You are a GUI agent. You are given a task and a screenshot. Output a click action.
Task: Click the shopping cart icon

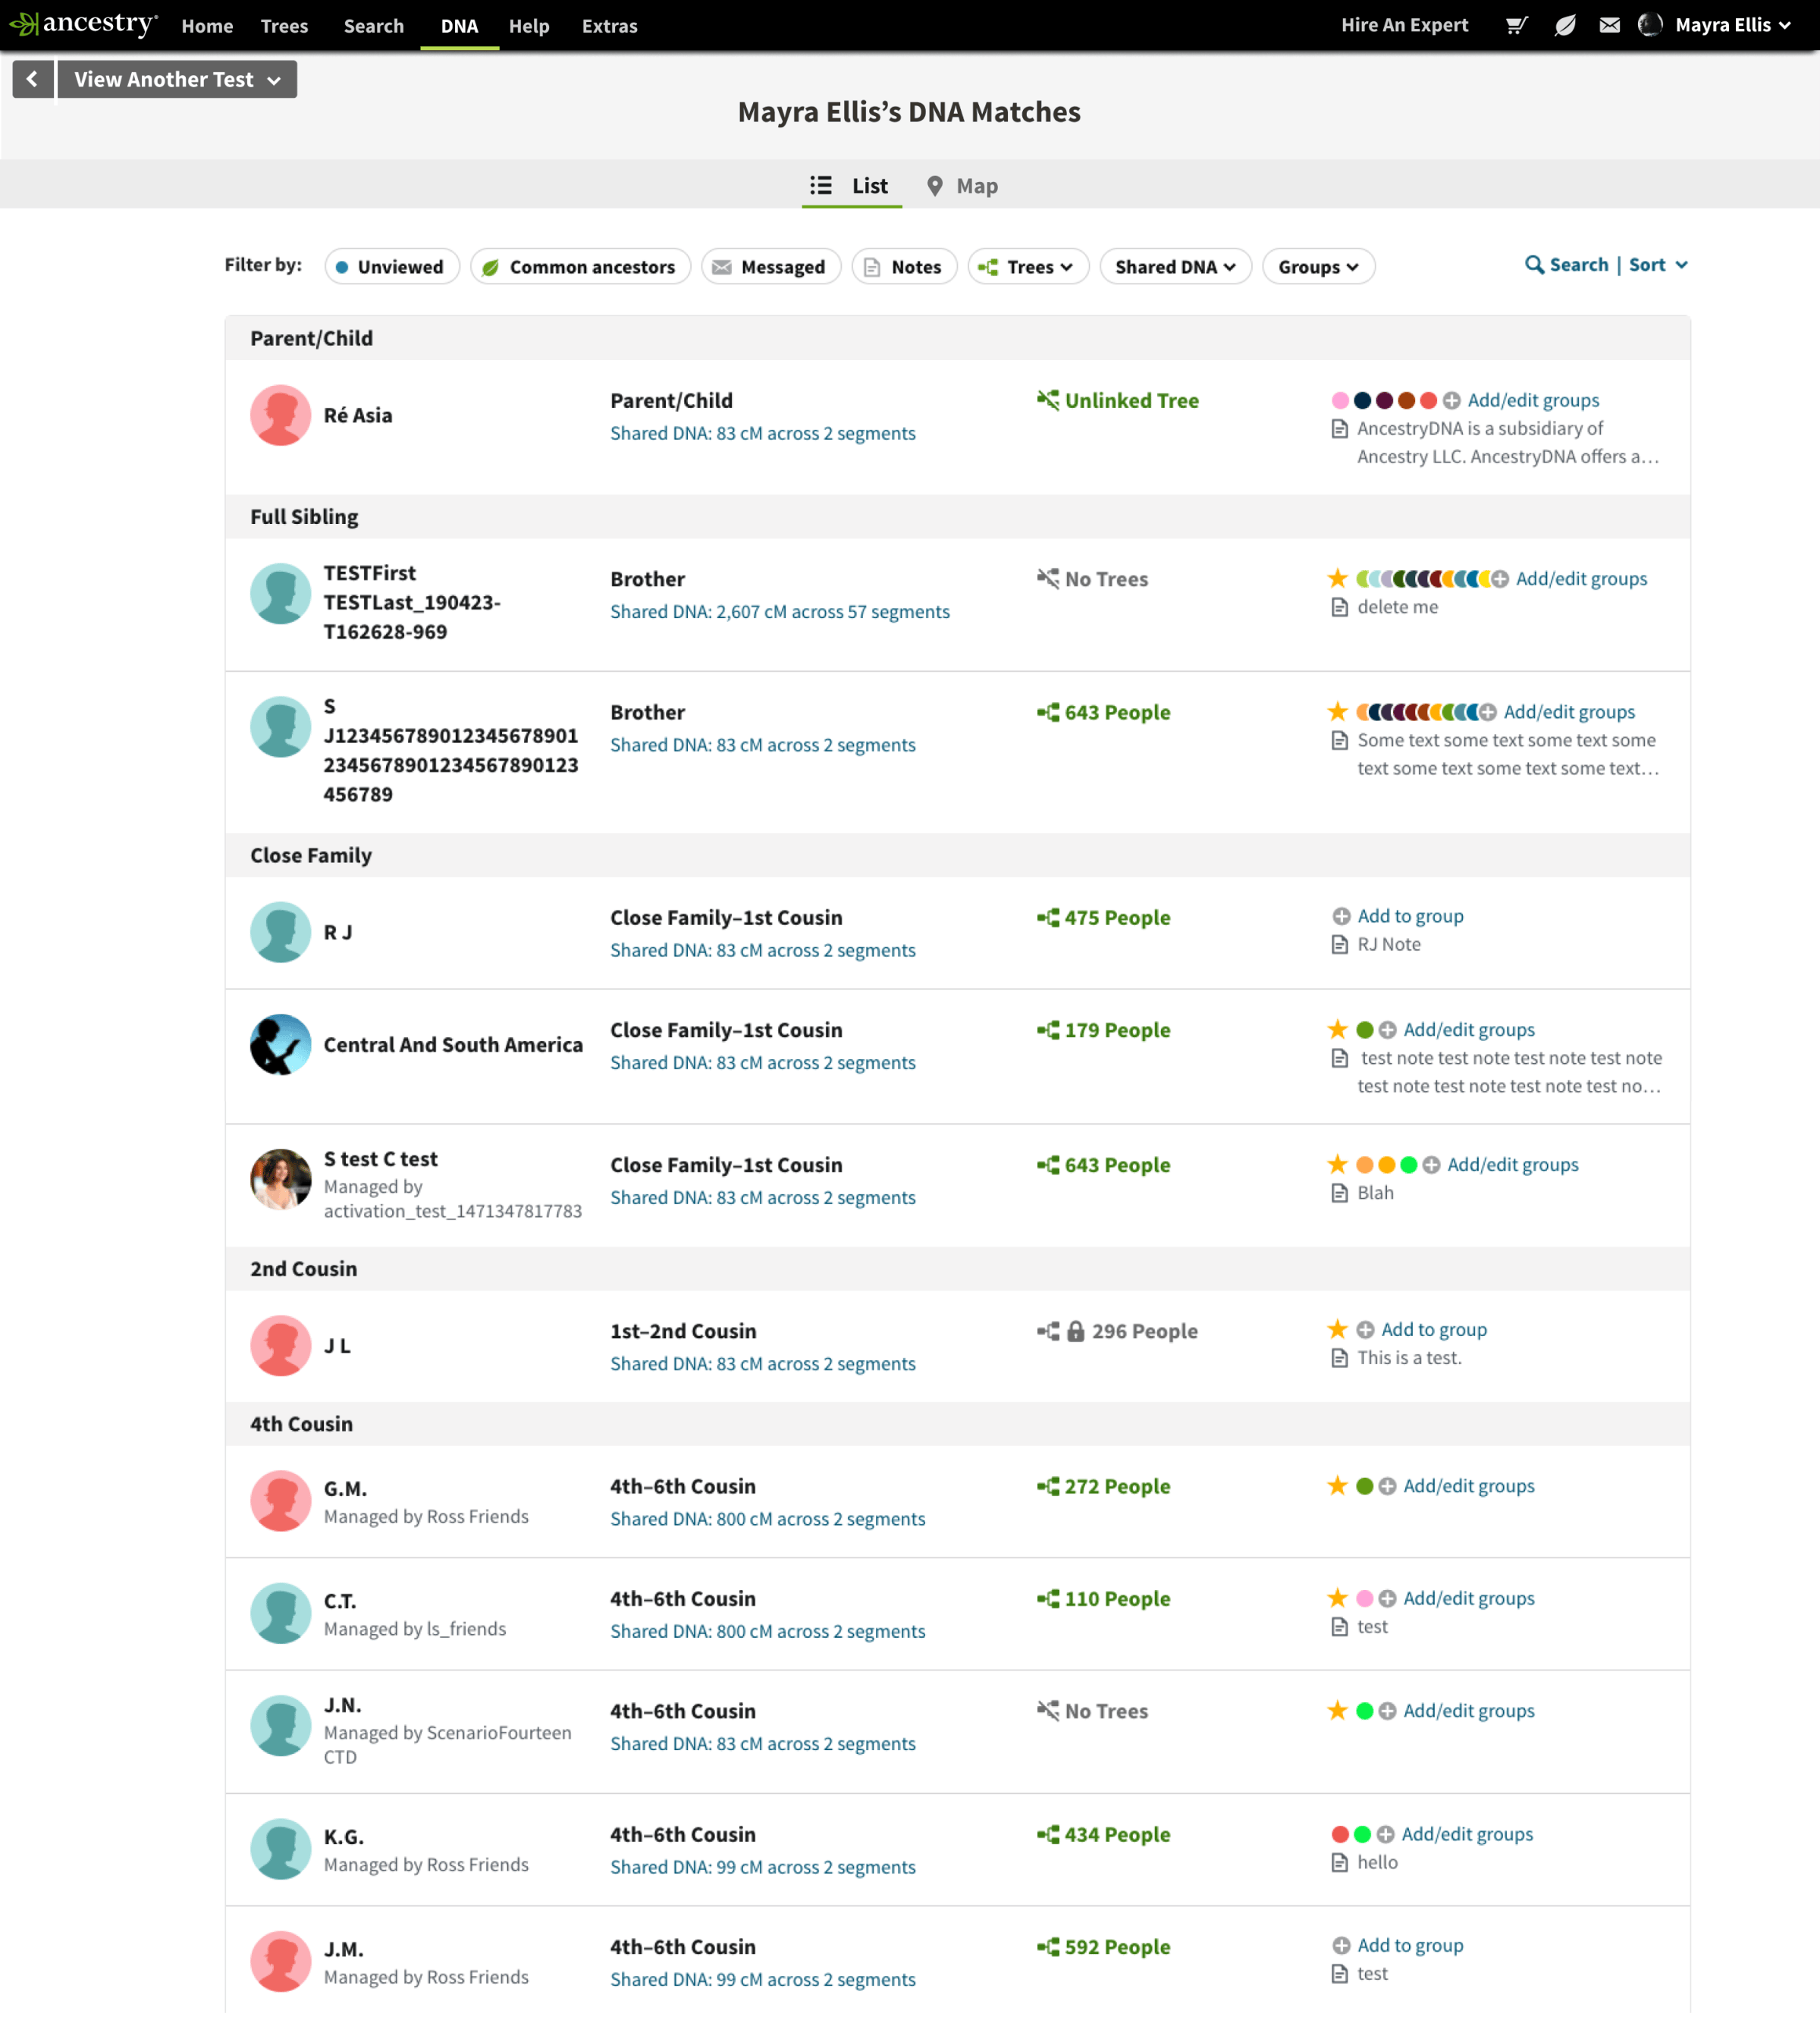[x=1516, y=25]
